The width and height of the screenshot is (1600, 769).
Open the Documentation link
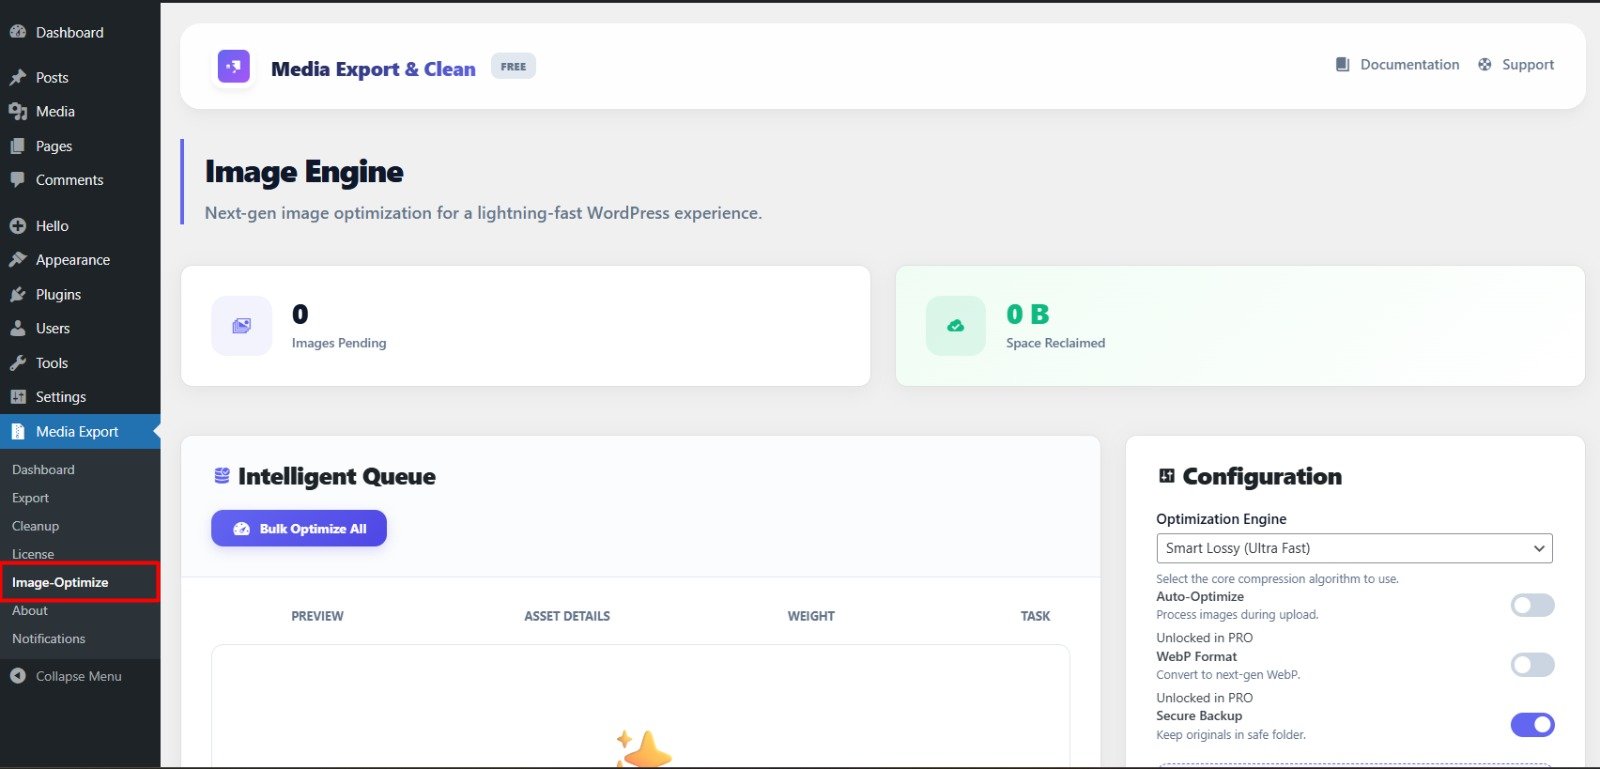coord(1397,64)
